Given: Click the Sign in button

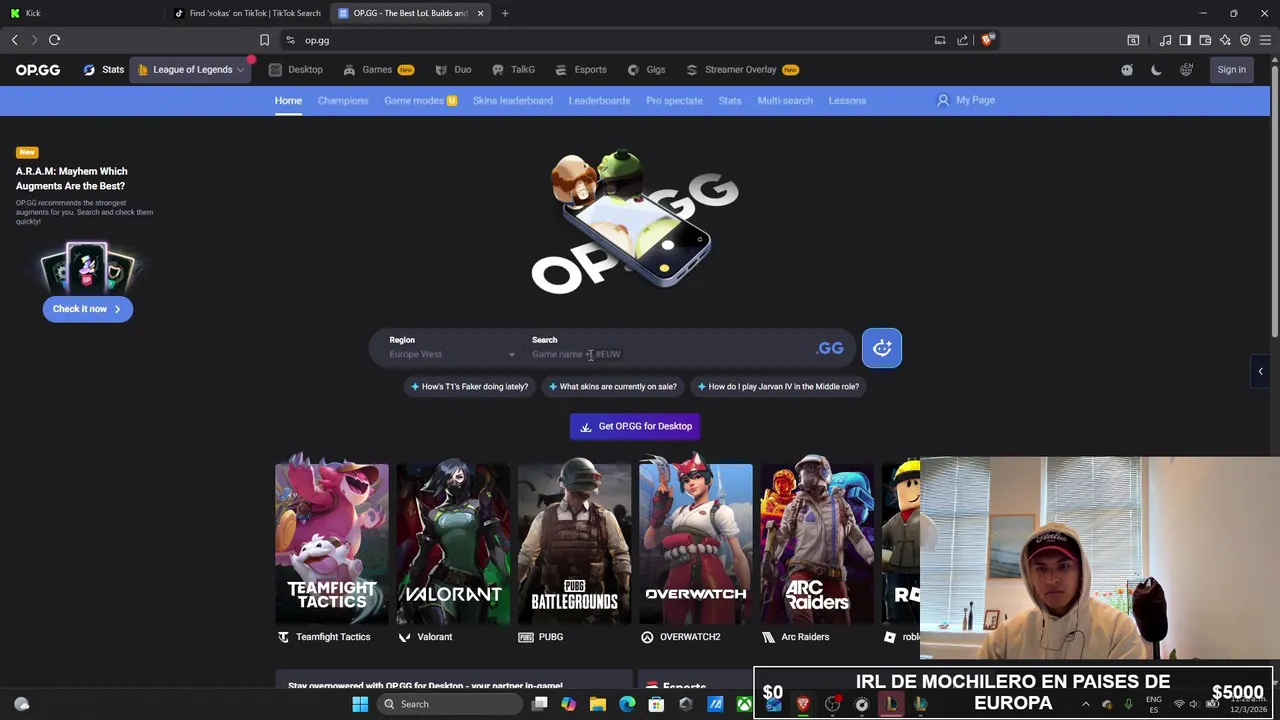Looking at the screenshot, I should [x=1231, y=70].
